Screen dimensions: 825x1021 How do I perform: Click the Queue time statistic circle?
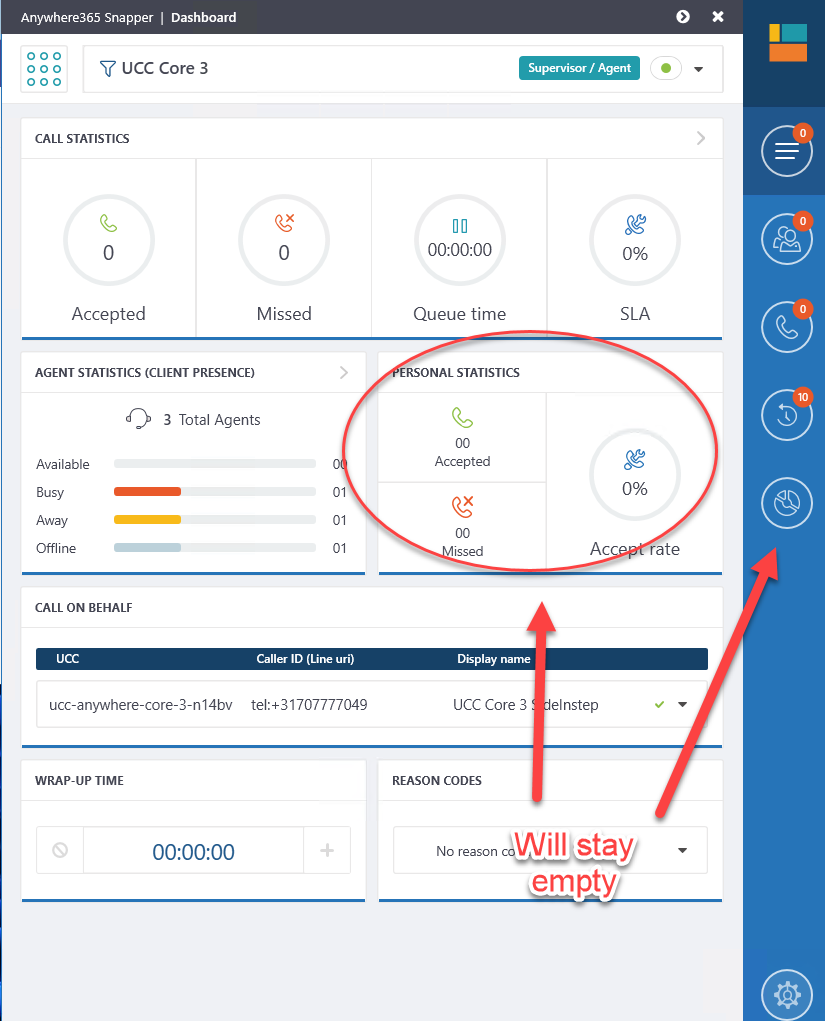(x=460, y=240)
